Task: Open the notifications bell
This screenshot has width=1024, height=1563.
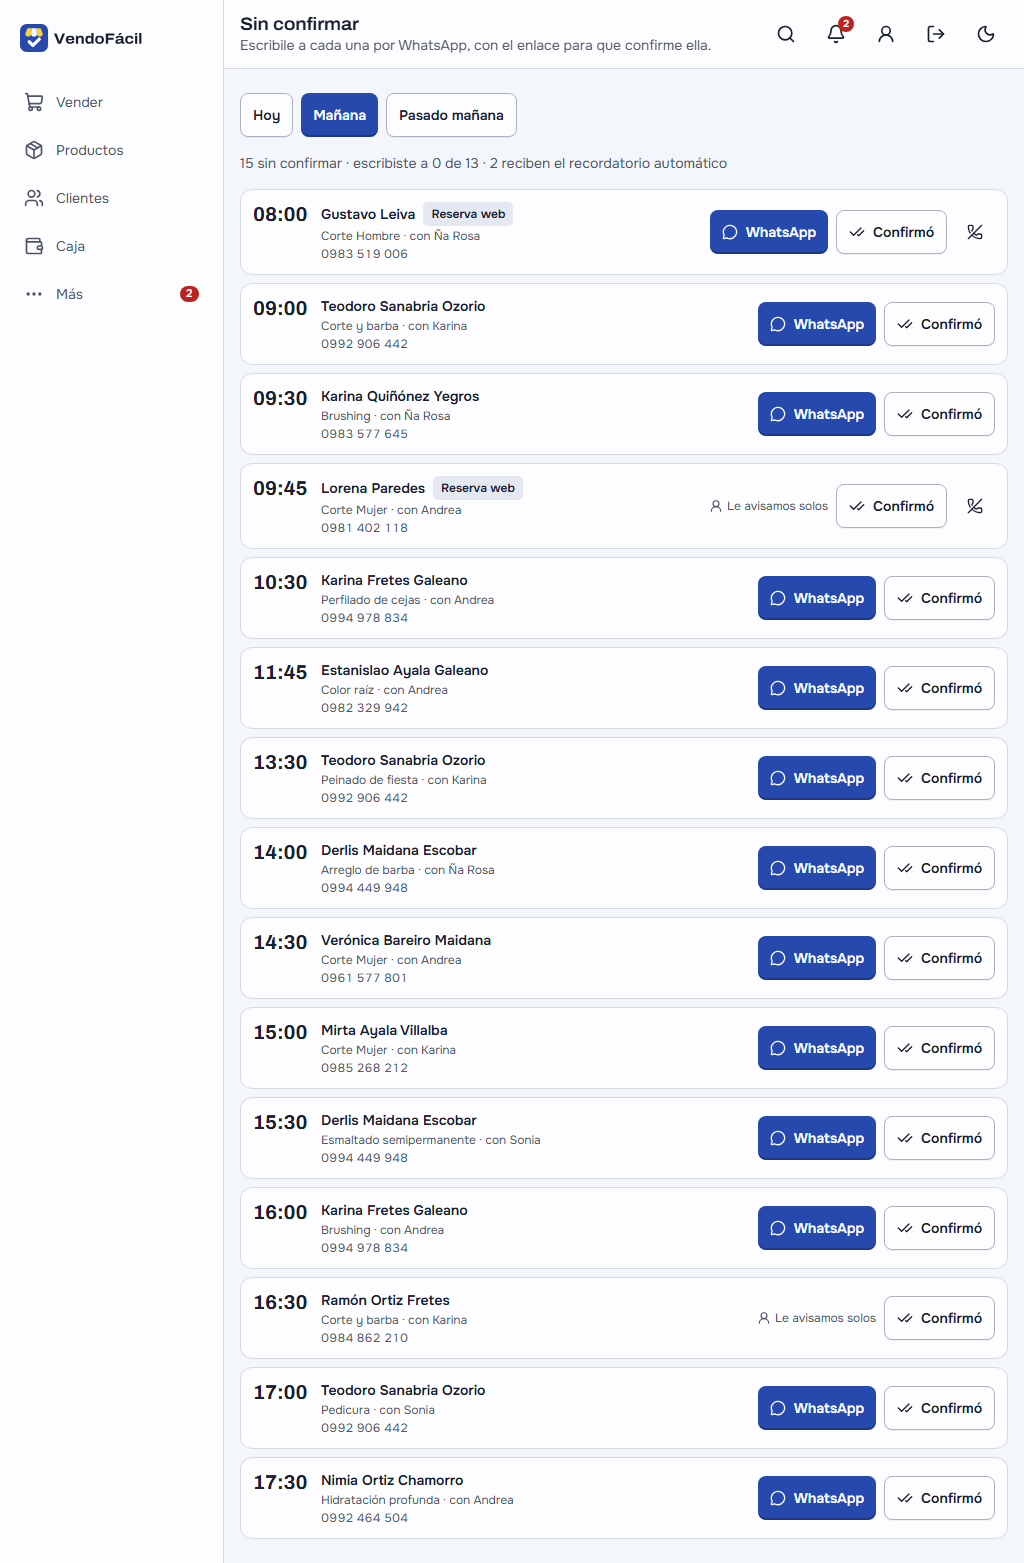Action: (836, 34)
